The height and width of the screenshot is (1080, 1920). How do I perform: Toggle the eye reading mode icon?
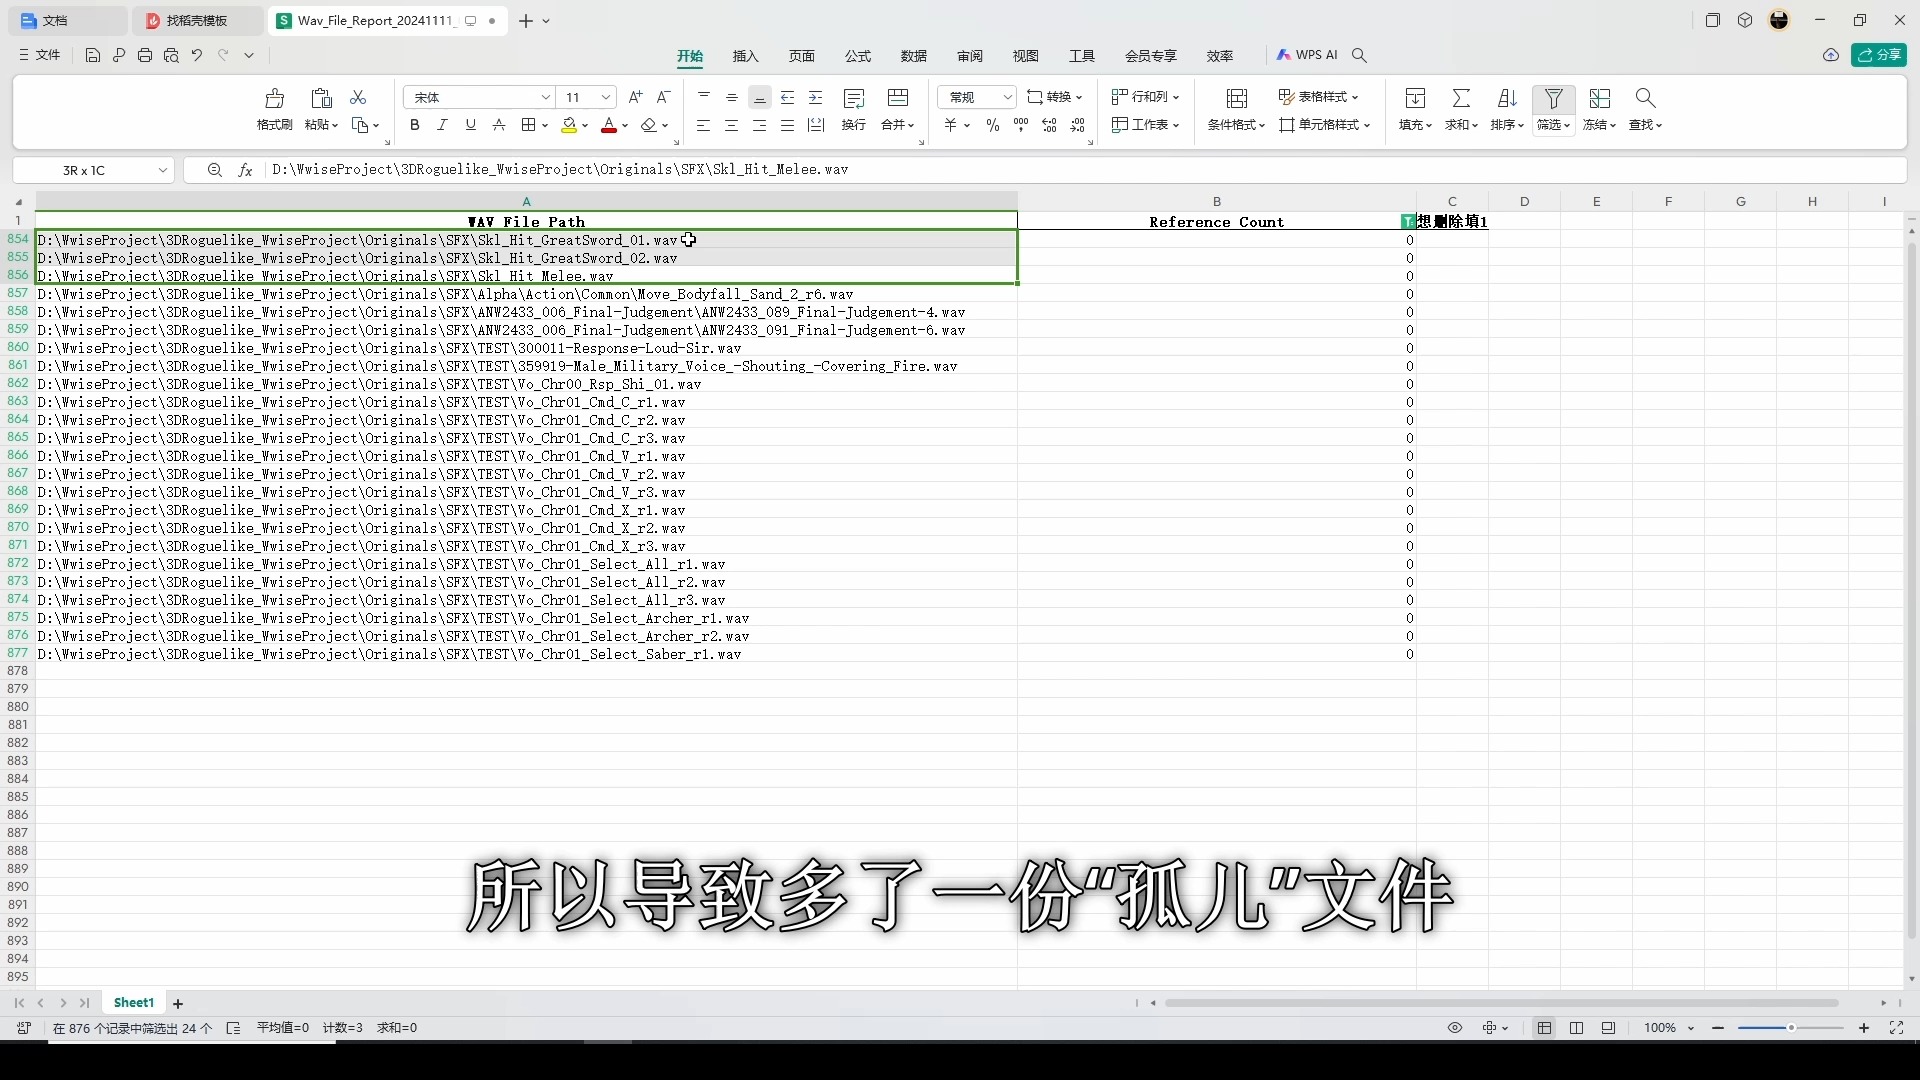1455,1028
